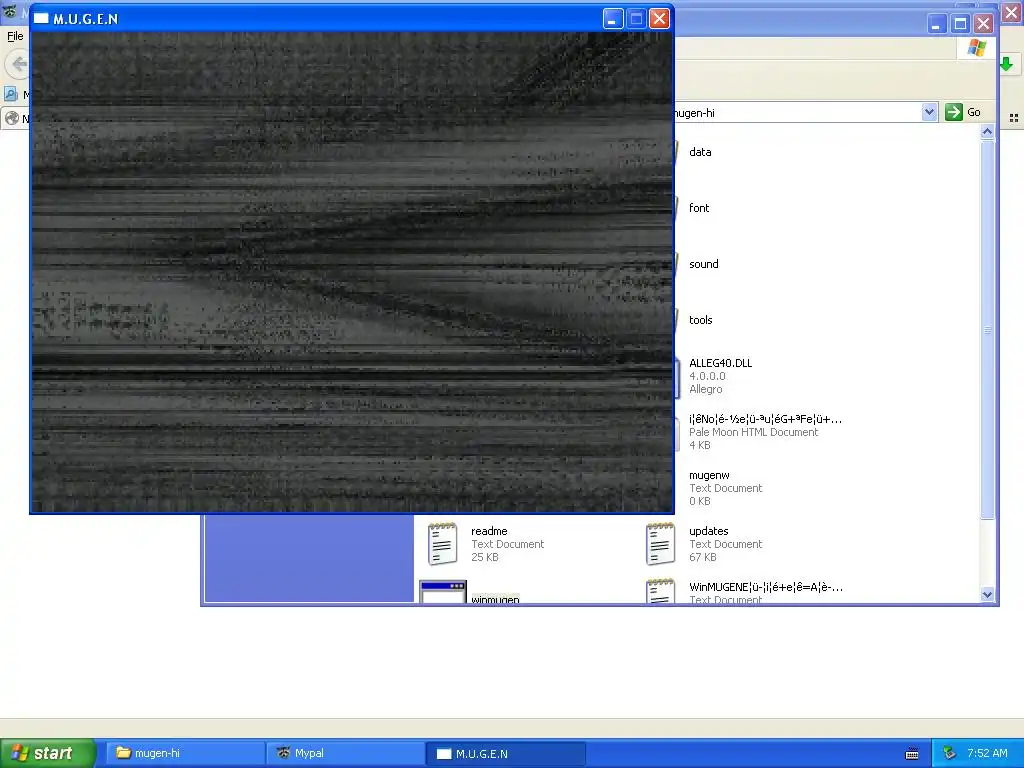Click the globe icon on the Mypal tab

click(11, 118)
